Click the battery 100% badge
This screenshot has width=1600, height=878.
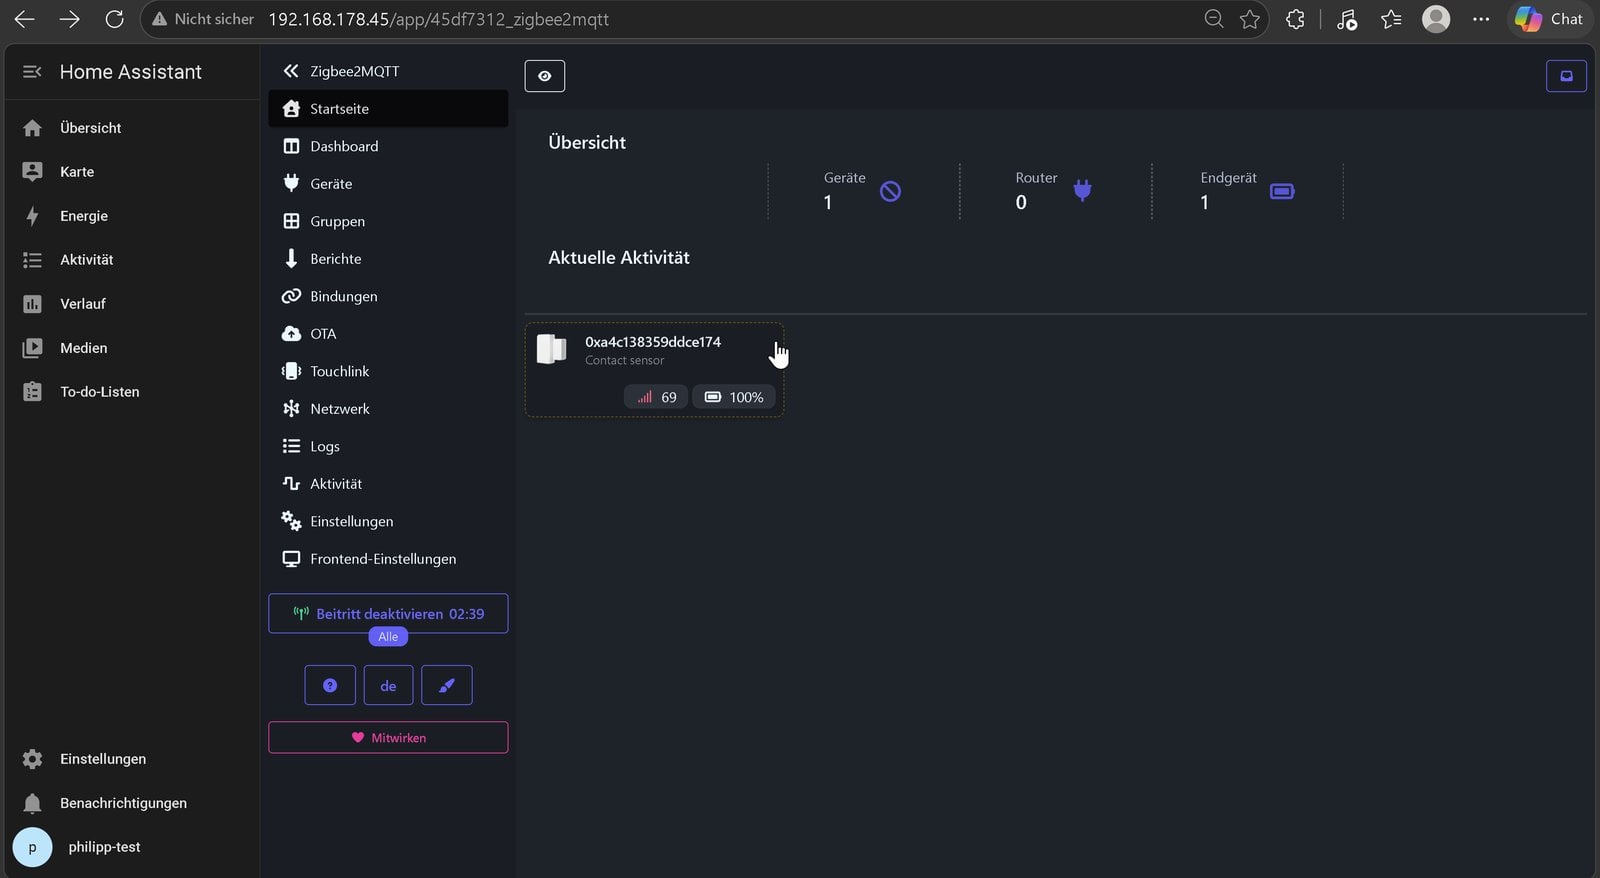(x=734, y=397)
